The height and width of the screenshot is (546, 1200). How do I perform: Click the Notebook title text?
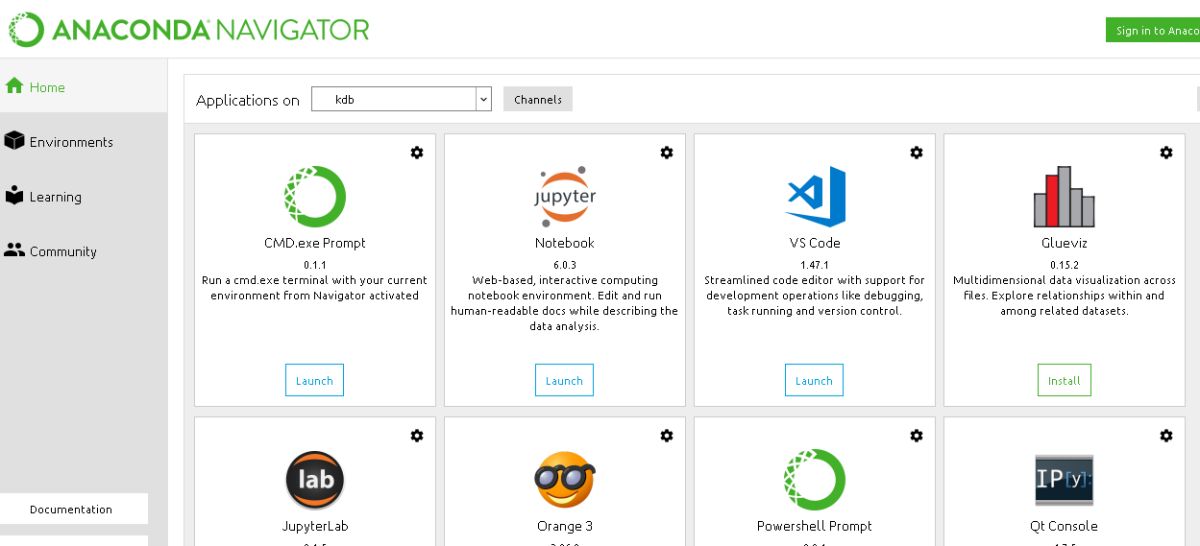click(x=565, y=243)
